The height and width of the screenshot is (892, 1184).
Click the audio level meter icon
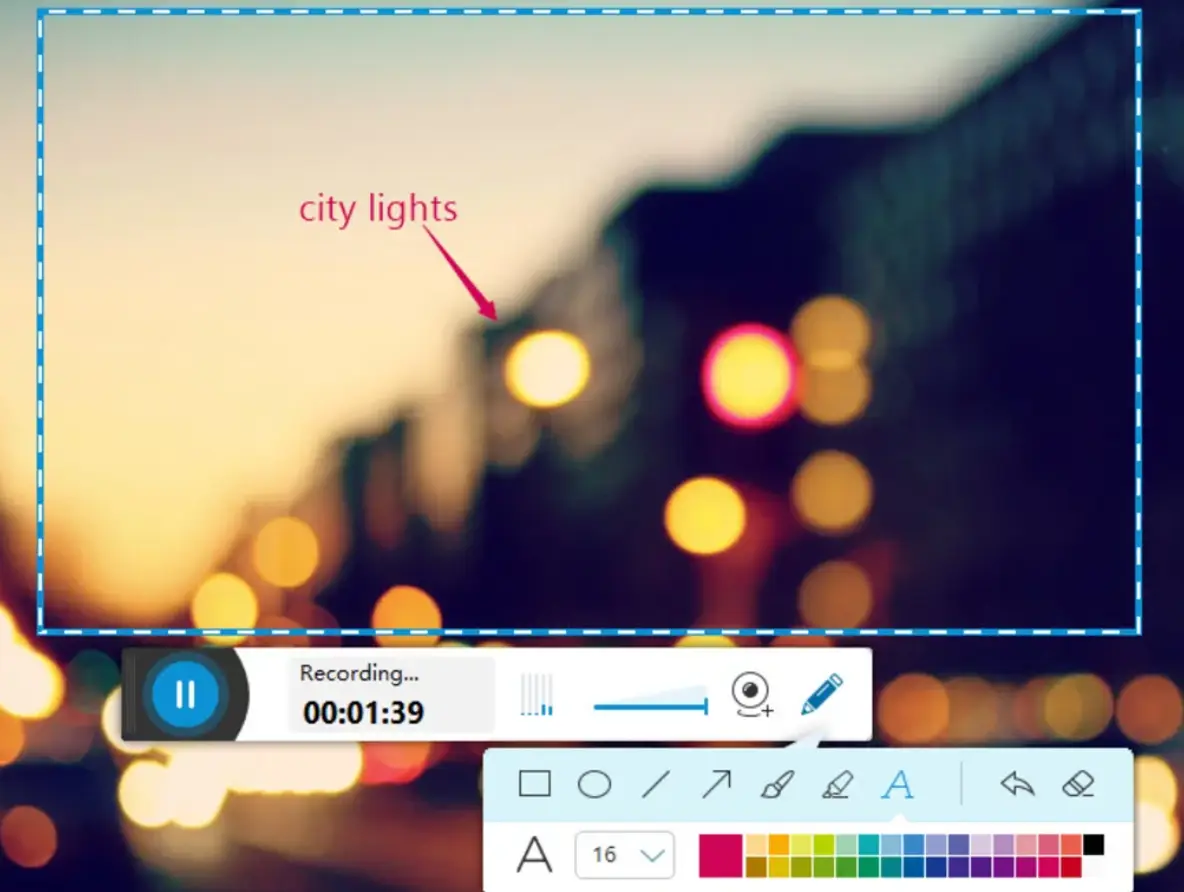coord(538,694)
